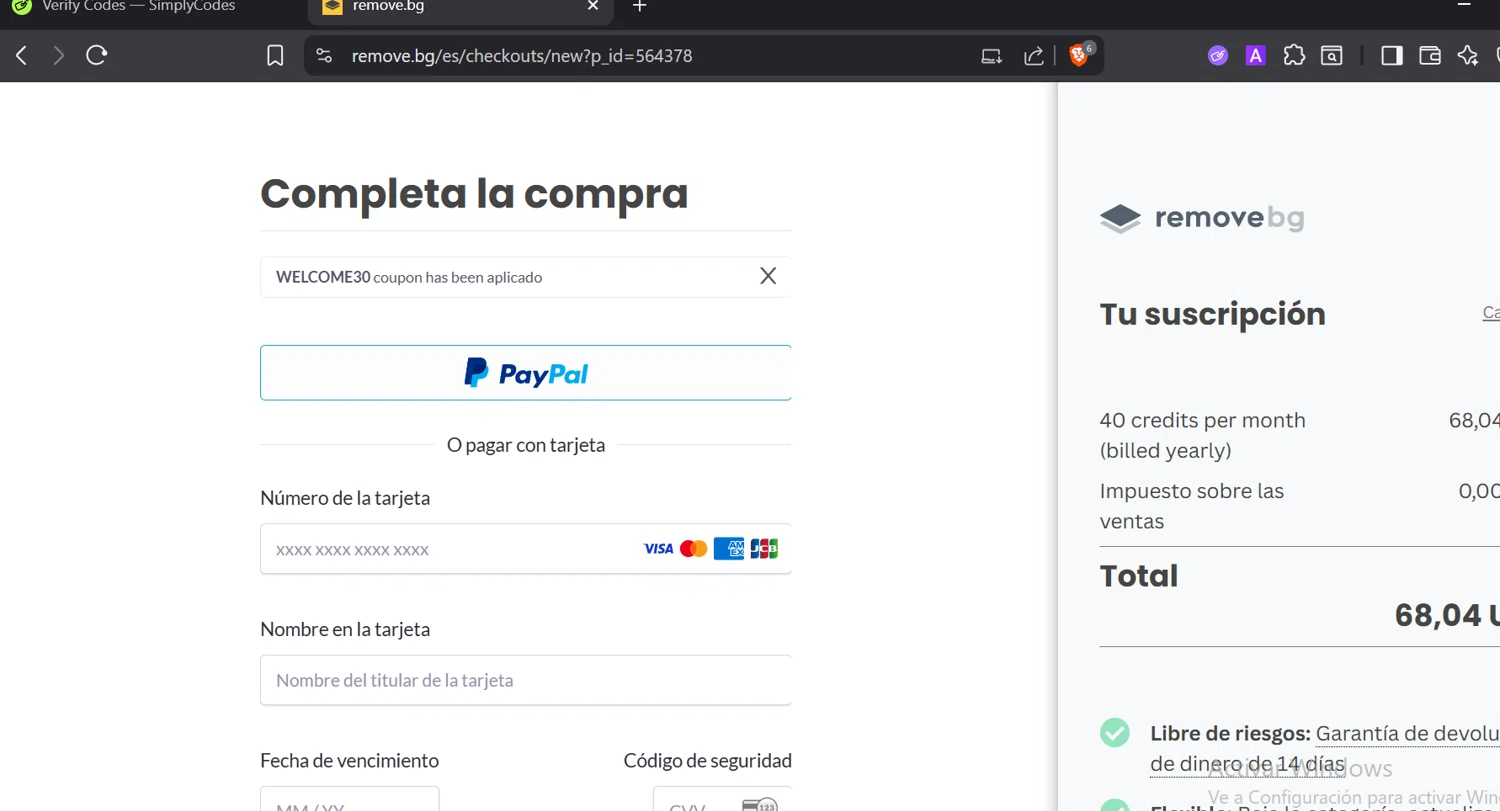Click the 'Código de seguridad' label

pos(708,761)
